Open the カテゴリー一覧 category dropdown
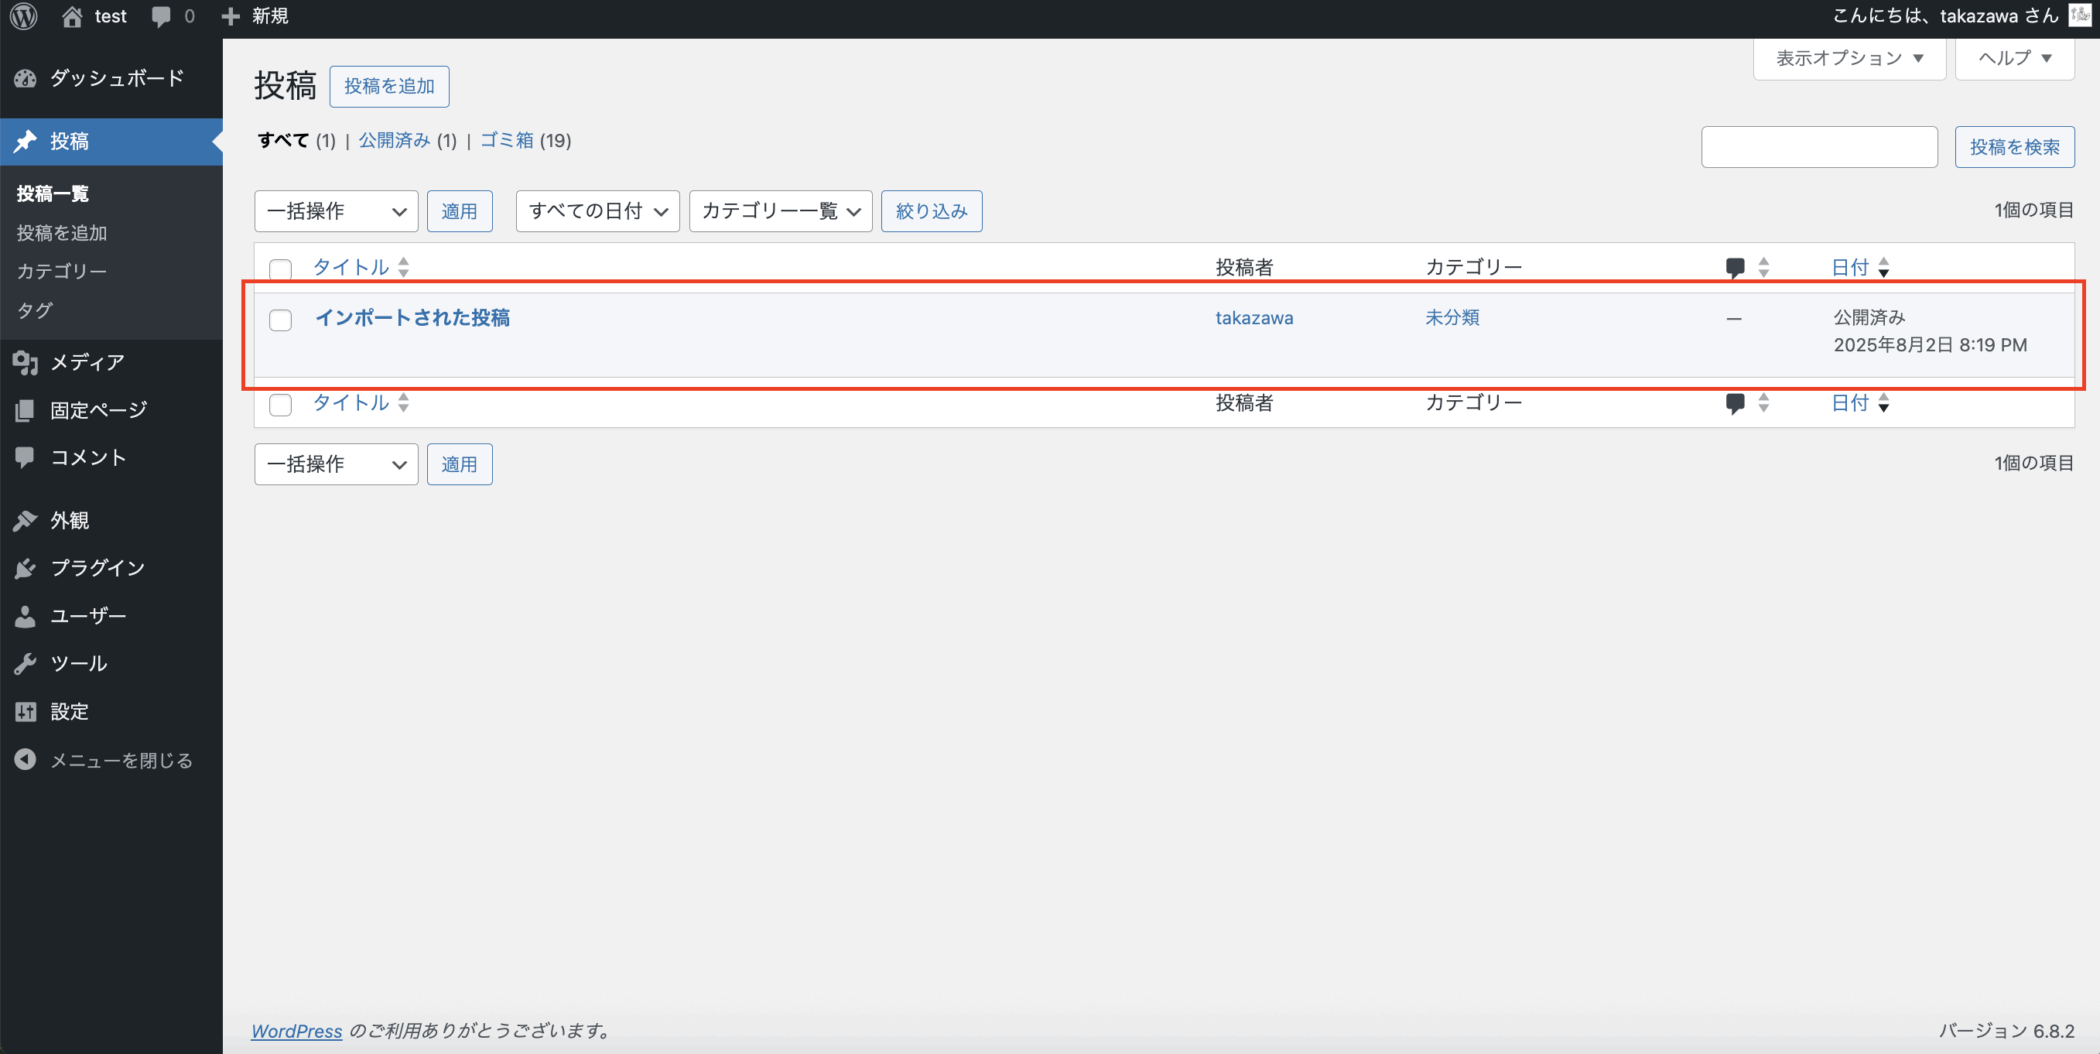 [780, 211]
